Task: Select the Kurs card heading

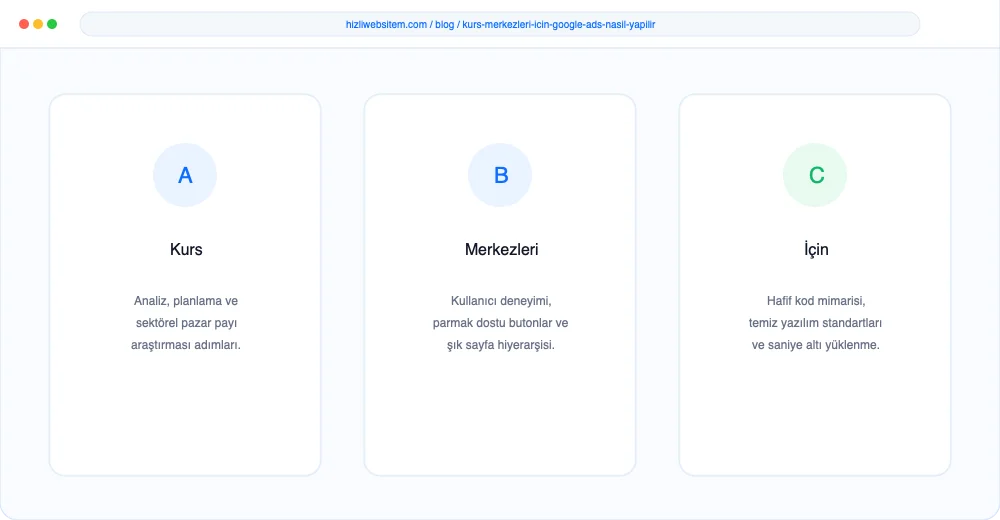Action: pos(186,249)
